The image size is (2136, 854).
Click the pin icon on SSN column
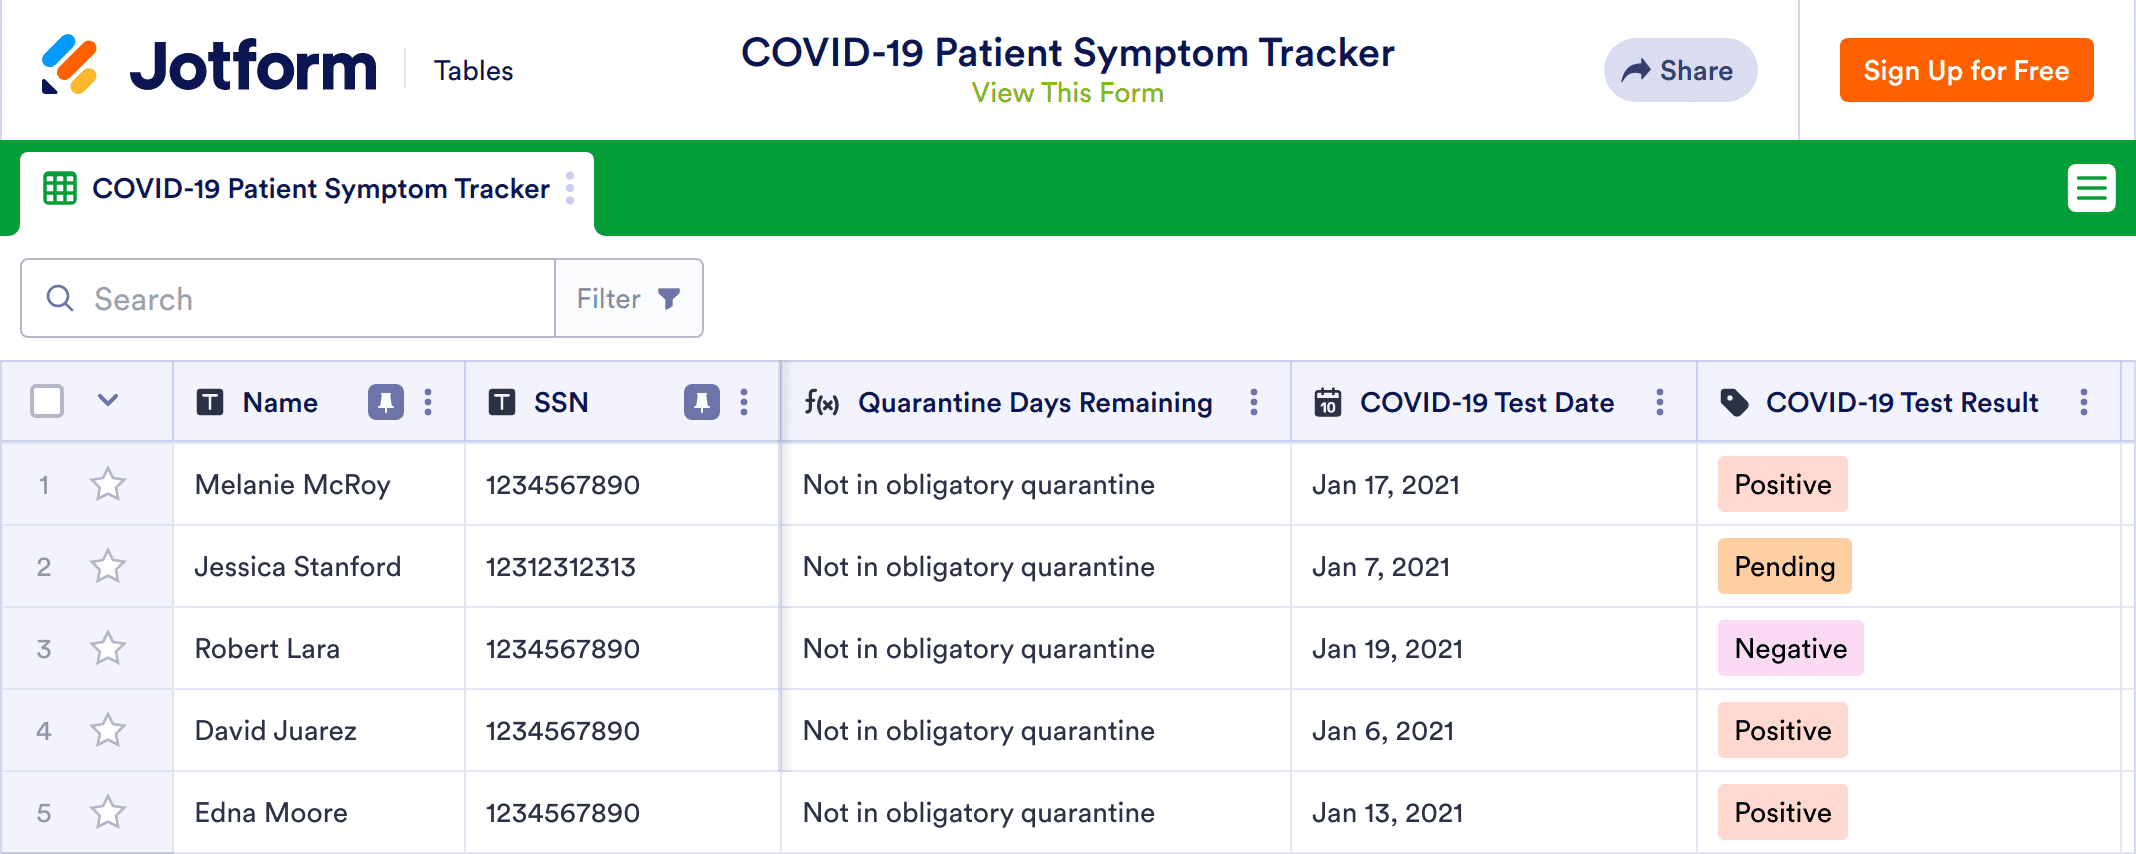click(x=701, y=402)
